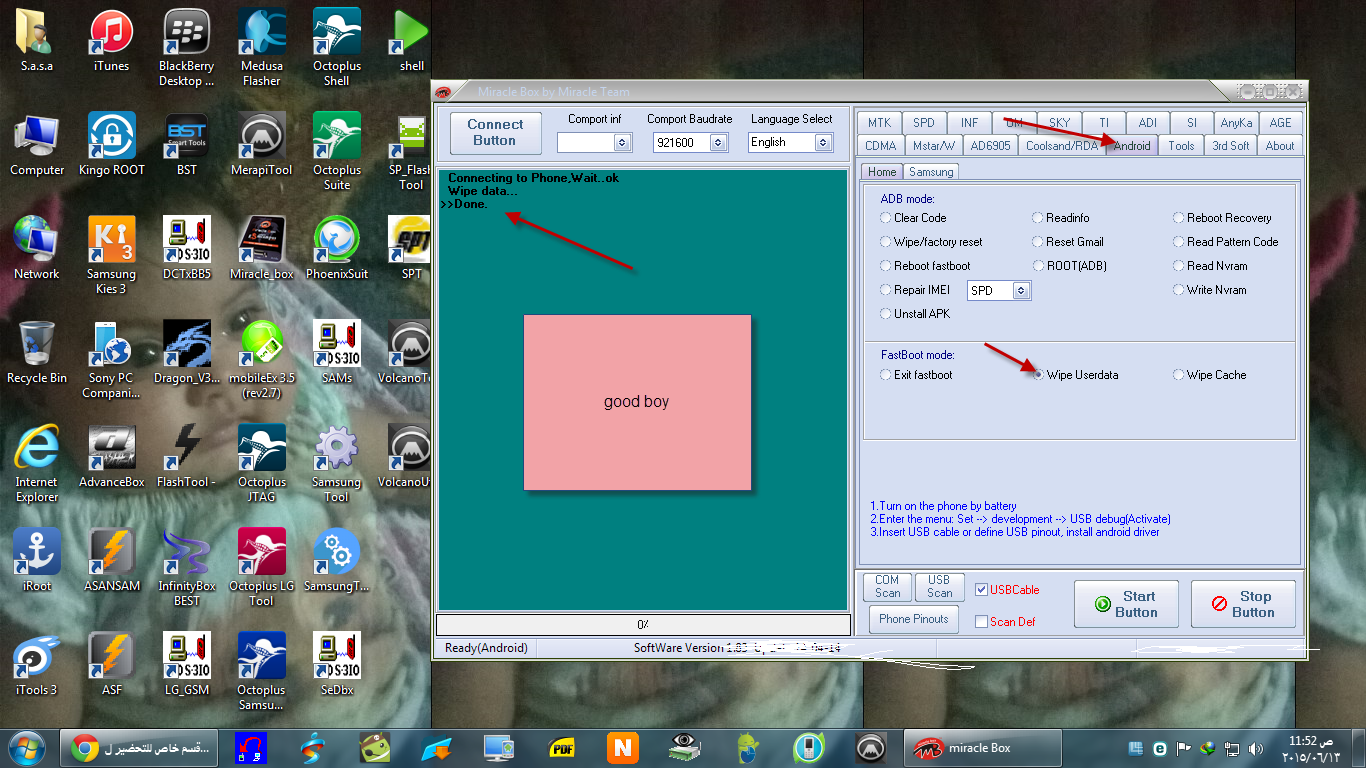The height and width of the screenshot is (768, 1366).
Task: Open LG_GSM desktop icon
Action: [x=187, y=664]
